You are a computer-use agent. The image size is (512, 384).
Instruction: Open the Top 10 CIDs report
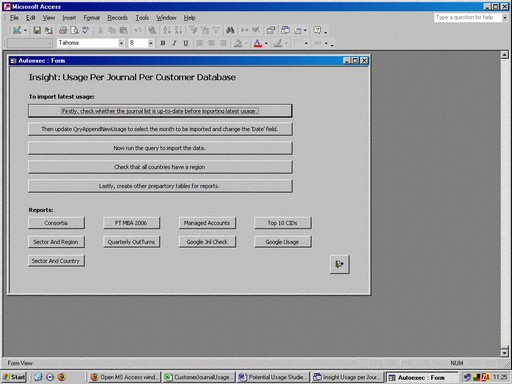click(x=283, y=223)
